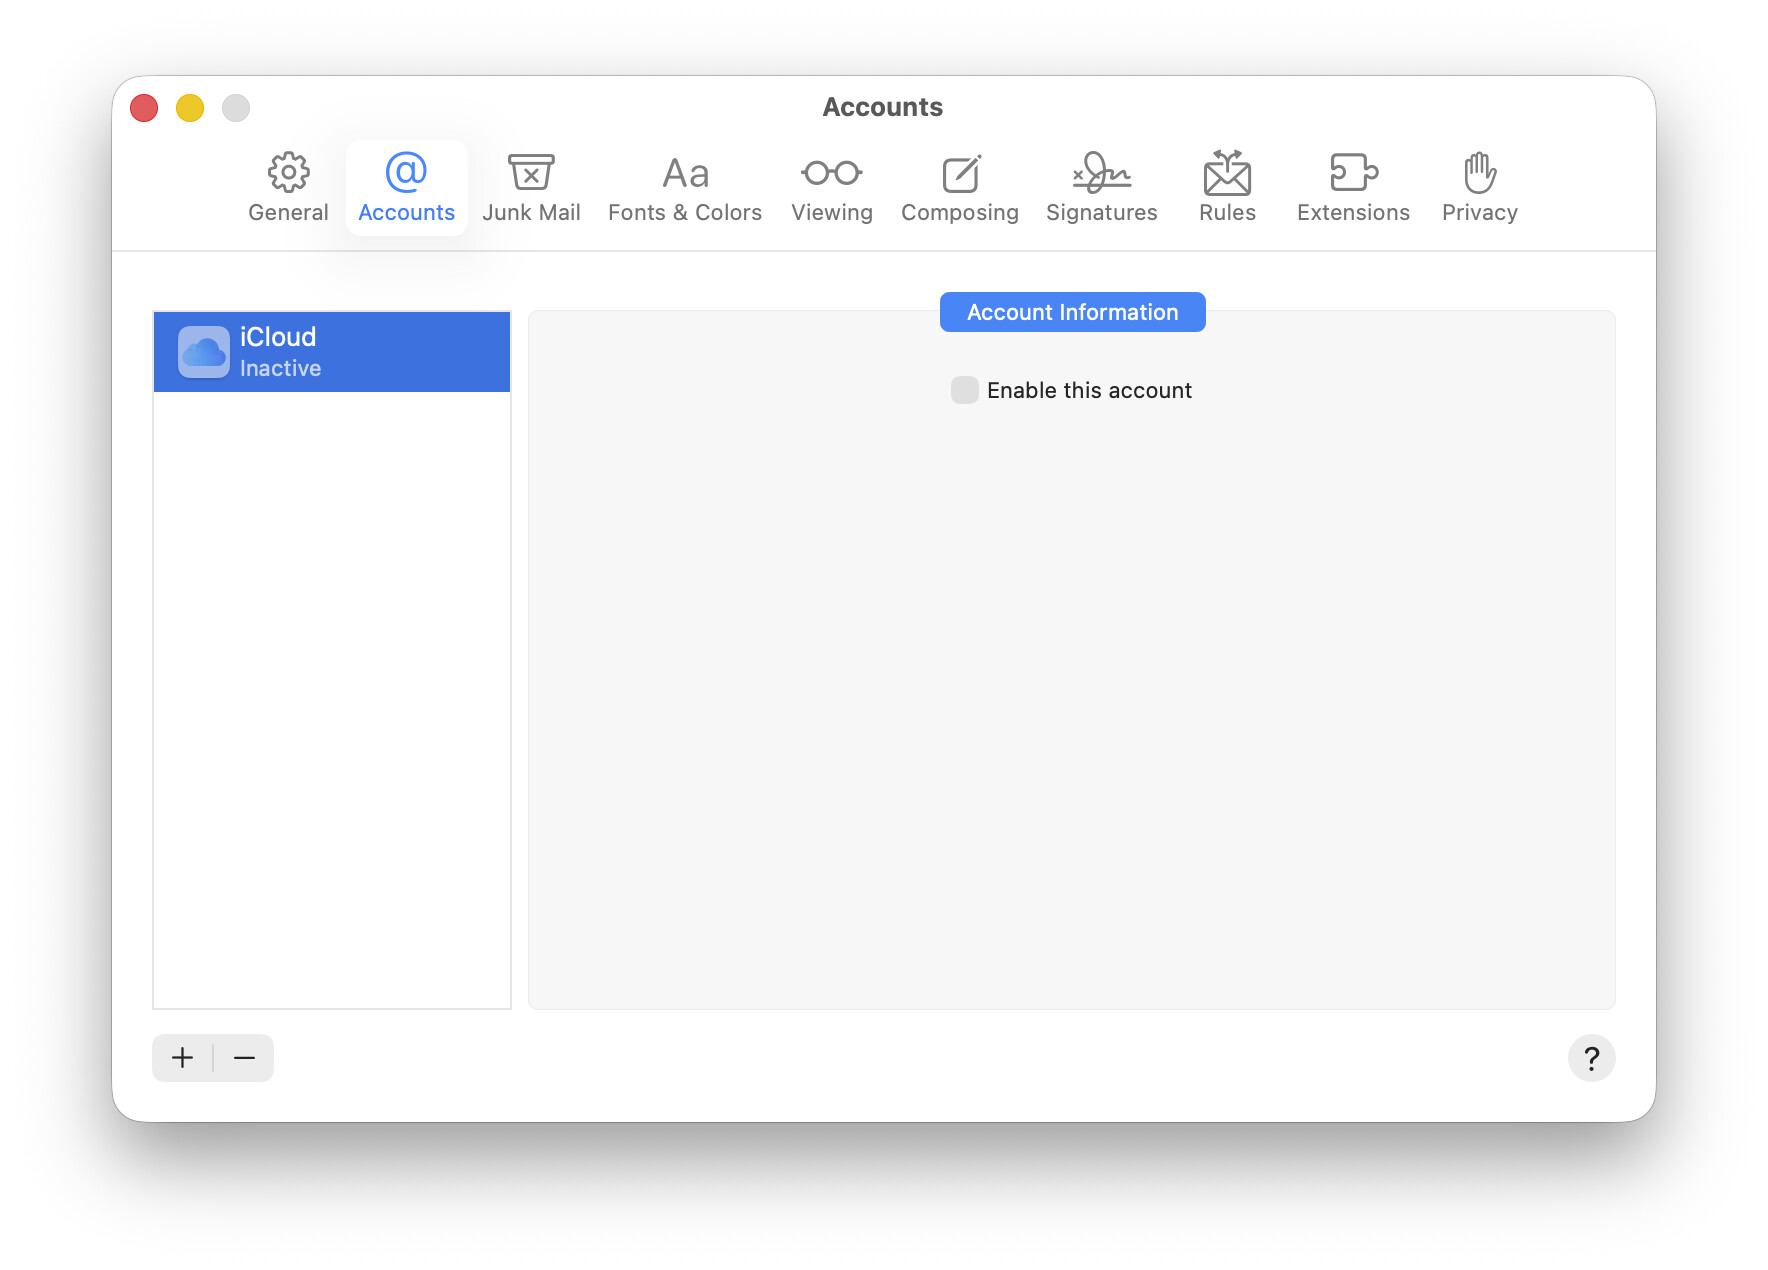Minimize the Accounts window

tap(190, 108)
